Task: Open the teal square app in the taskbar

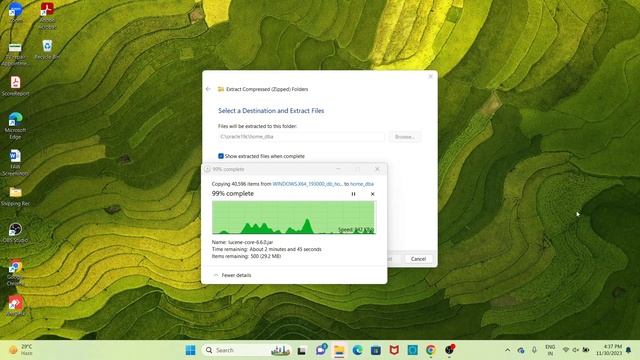Action: click(x=412, y=350)
